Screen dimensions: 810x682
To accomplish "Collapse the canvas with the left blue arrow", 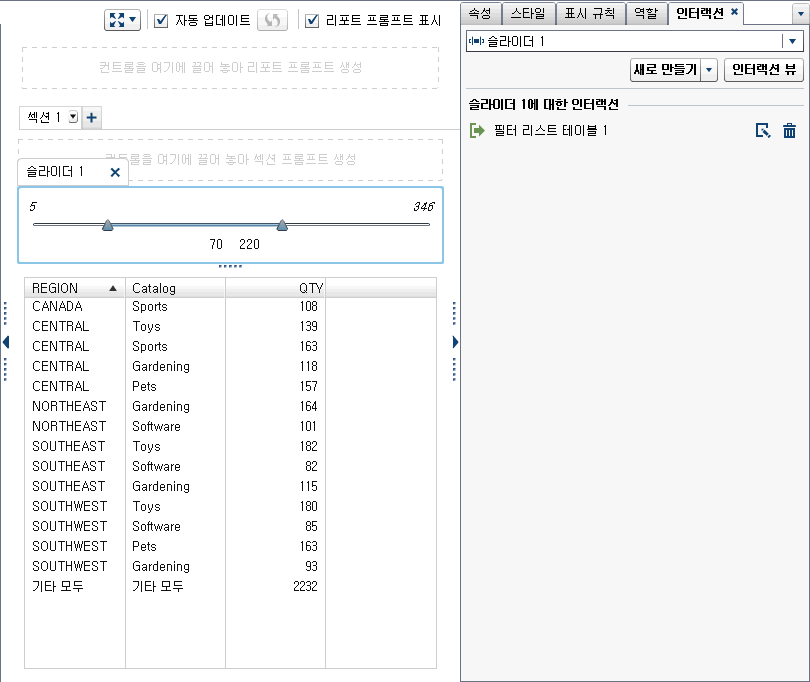I will (5, 341).
